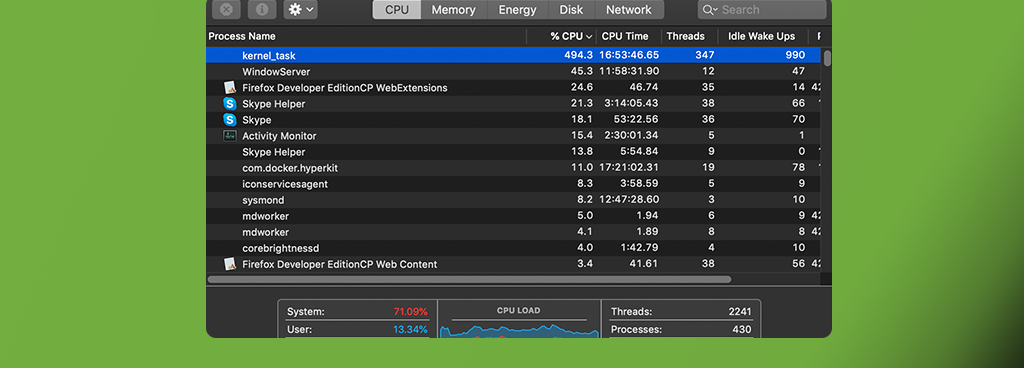Screen dimensions: 1024x368
Task: Click the search magnifier icon
Action: [x=710, y=10]
